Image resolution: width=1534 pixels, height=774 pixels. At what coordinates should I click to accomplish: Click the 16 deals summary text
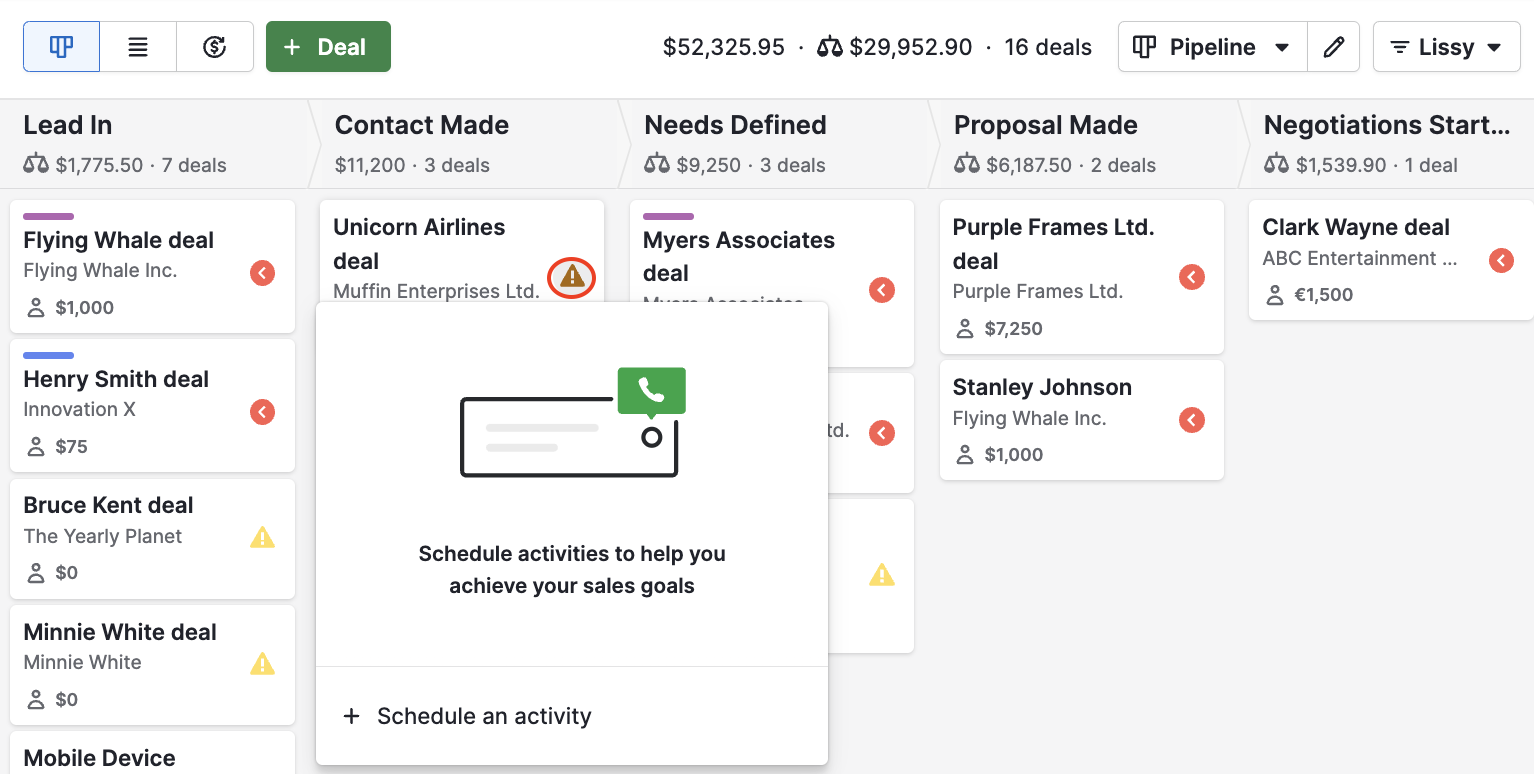click(1047, 46)
